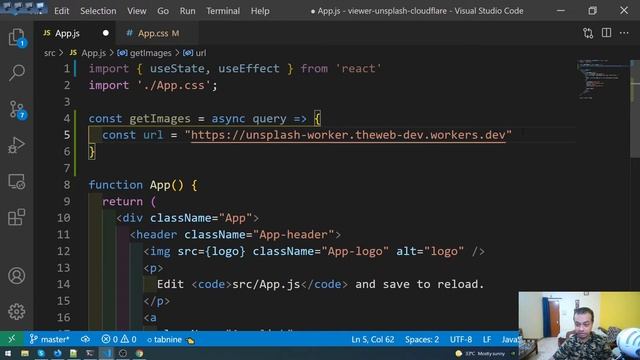Viewport: 640px width, 360px height.
Task: Open editor More Actions ellipsis menu
Action: (624, 33)
